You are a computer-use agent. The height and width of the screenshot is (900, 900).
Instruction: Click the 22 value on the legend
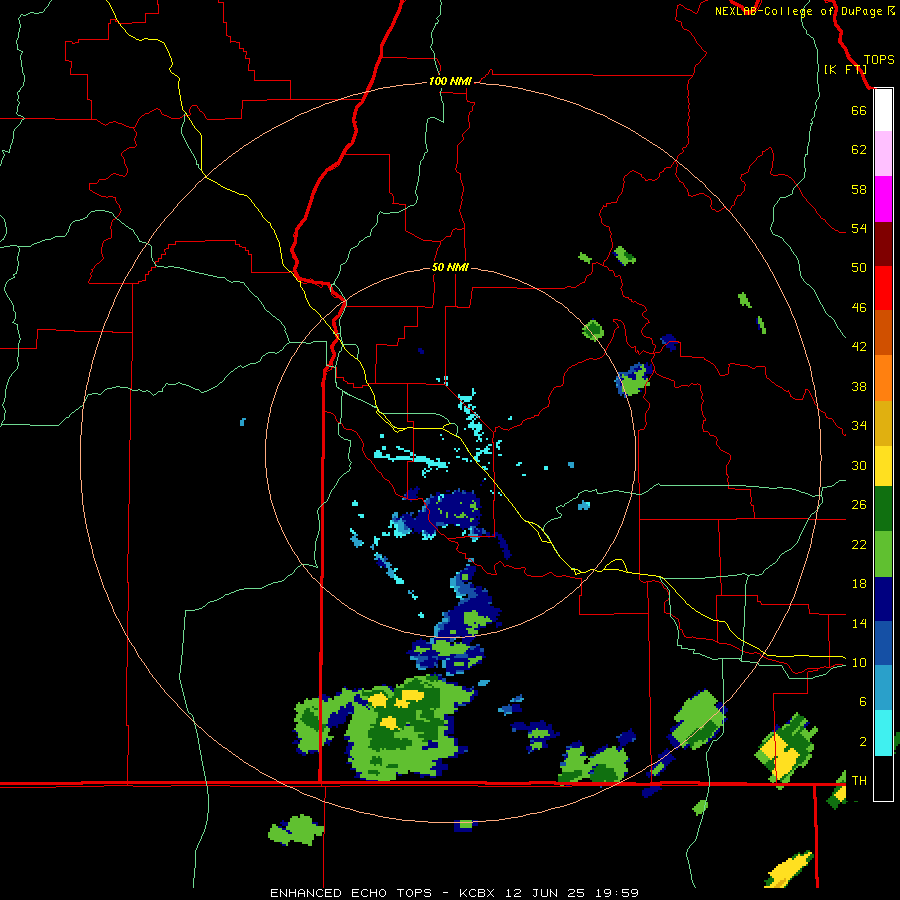(x=859, y=544)
